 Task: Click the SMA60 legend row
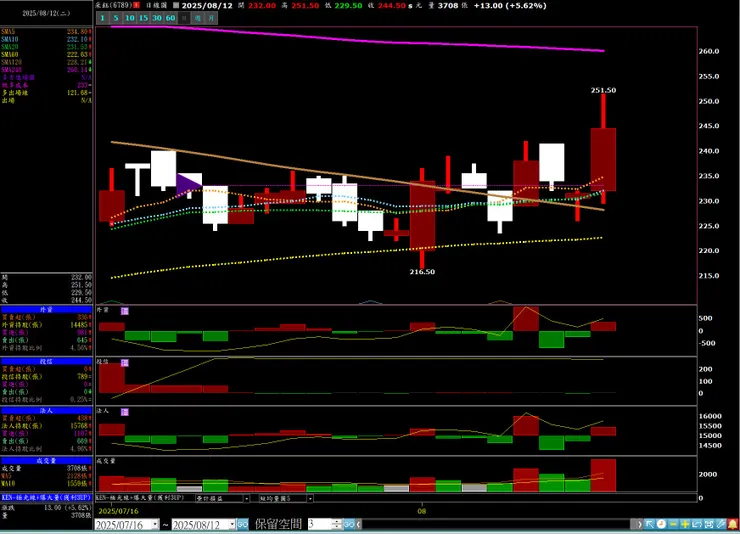click(x=46, y=54)
